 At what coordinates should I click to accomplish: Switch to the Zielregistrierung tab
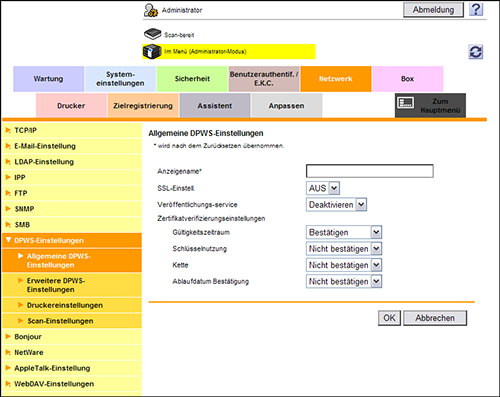coord(143,106)
